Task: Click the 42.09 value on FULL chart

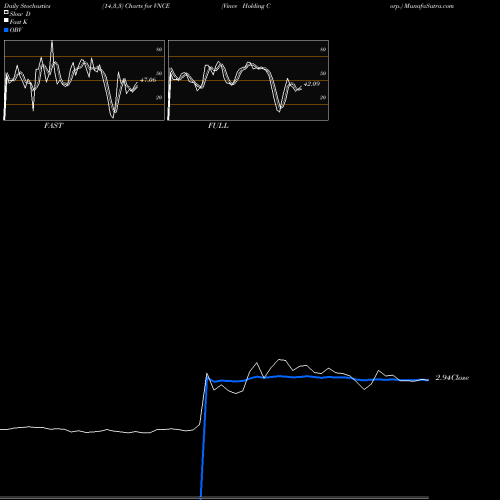Action: click(x=312, y=84)
